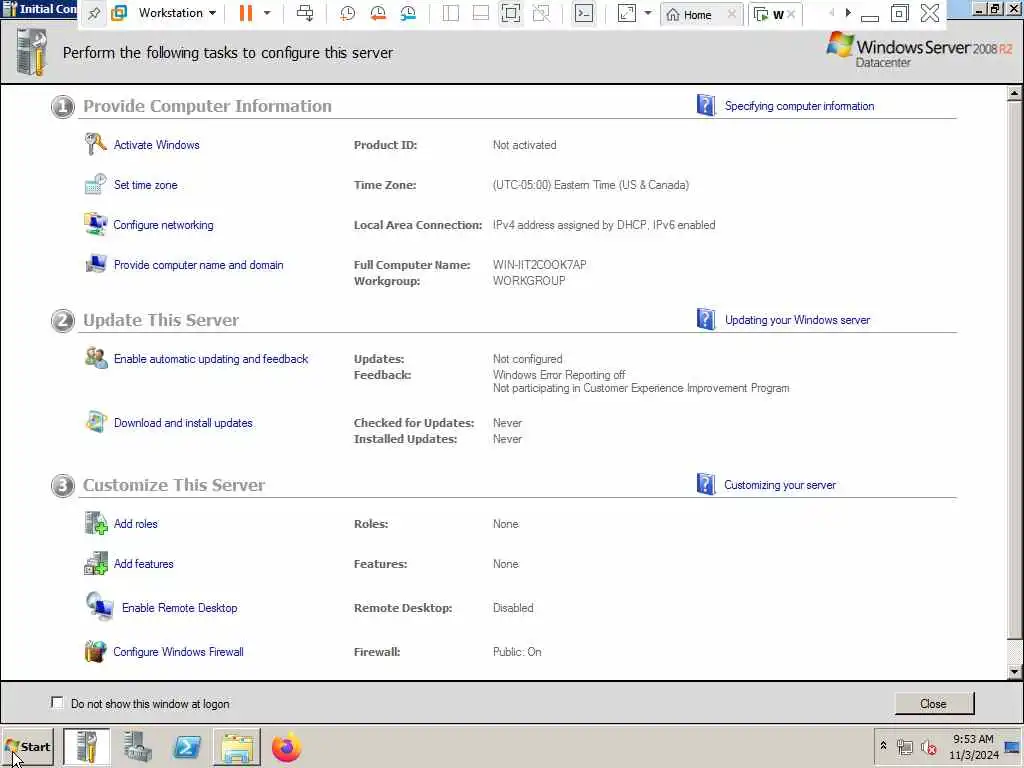Click the Initial Configuration Tasks taskbar button

click(x=86, y=747)
